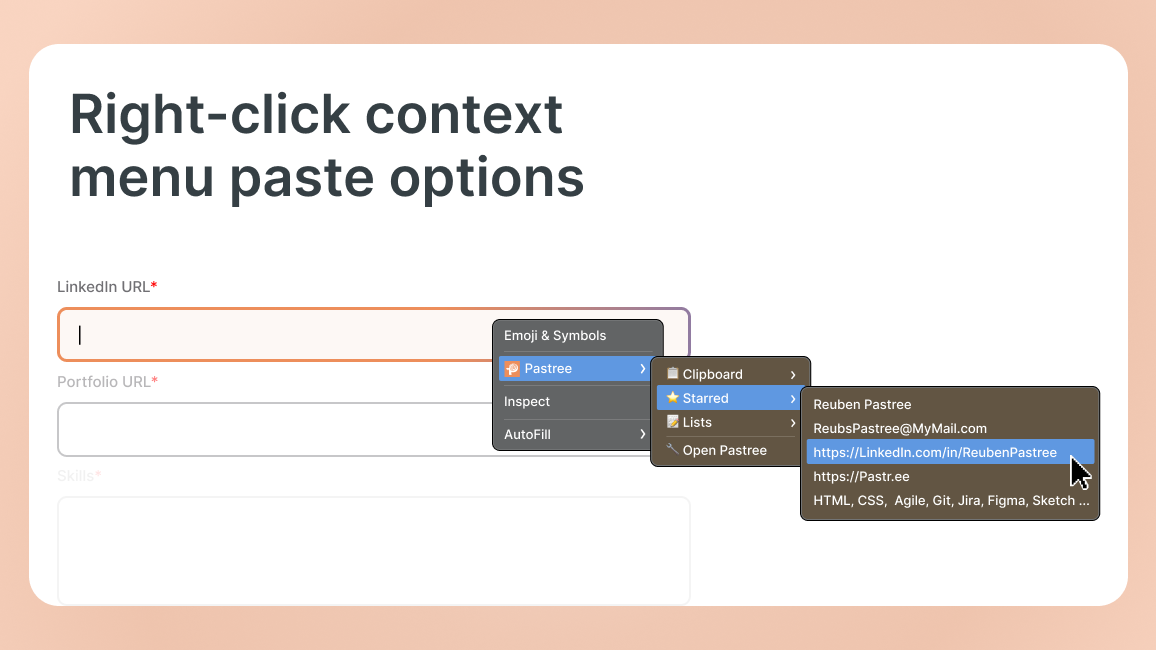This screenshot has height=650, width=1156.
Task: Click the Pastree logo icon in the context menu
Action: 512,368
